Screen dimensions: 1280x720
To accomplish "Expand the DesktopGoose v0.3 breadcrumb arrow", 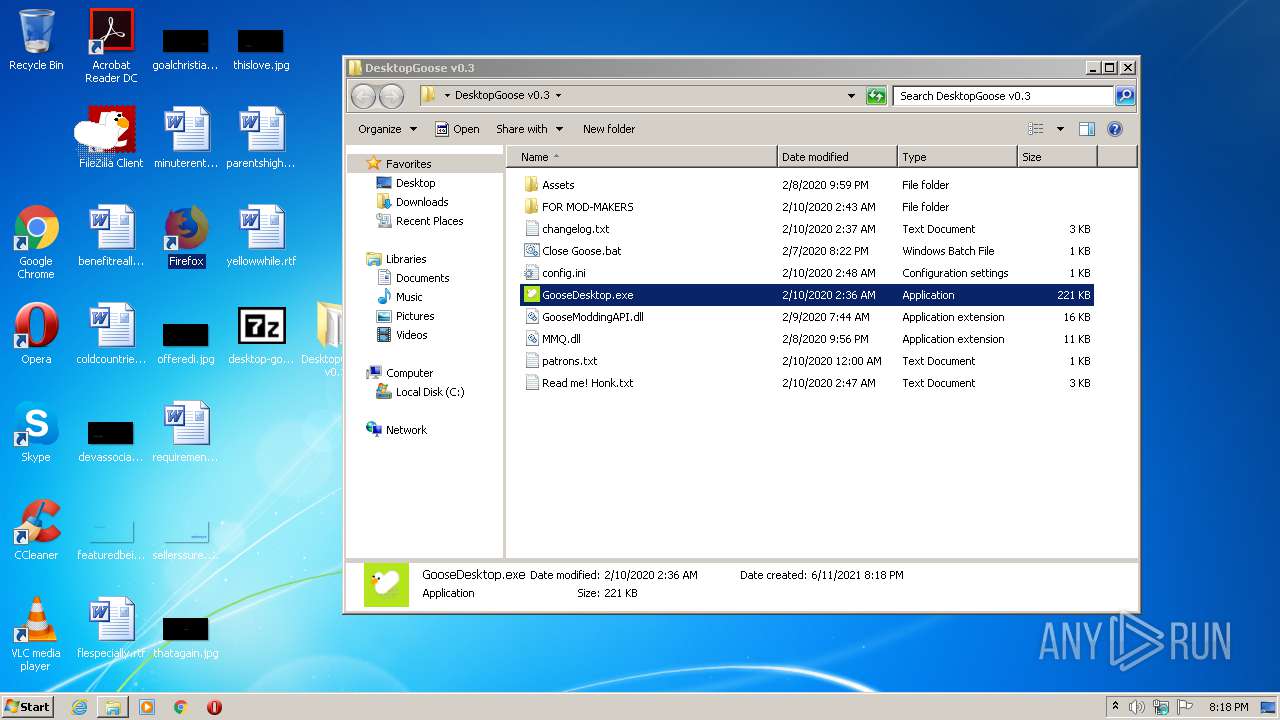I will tap(558, 96).
